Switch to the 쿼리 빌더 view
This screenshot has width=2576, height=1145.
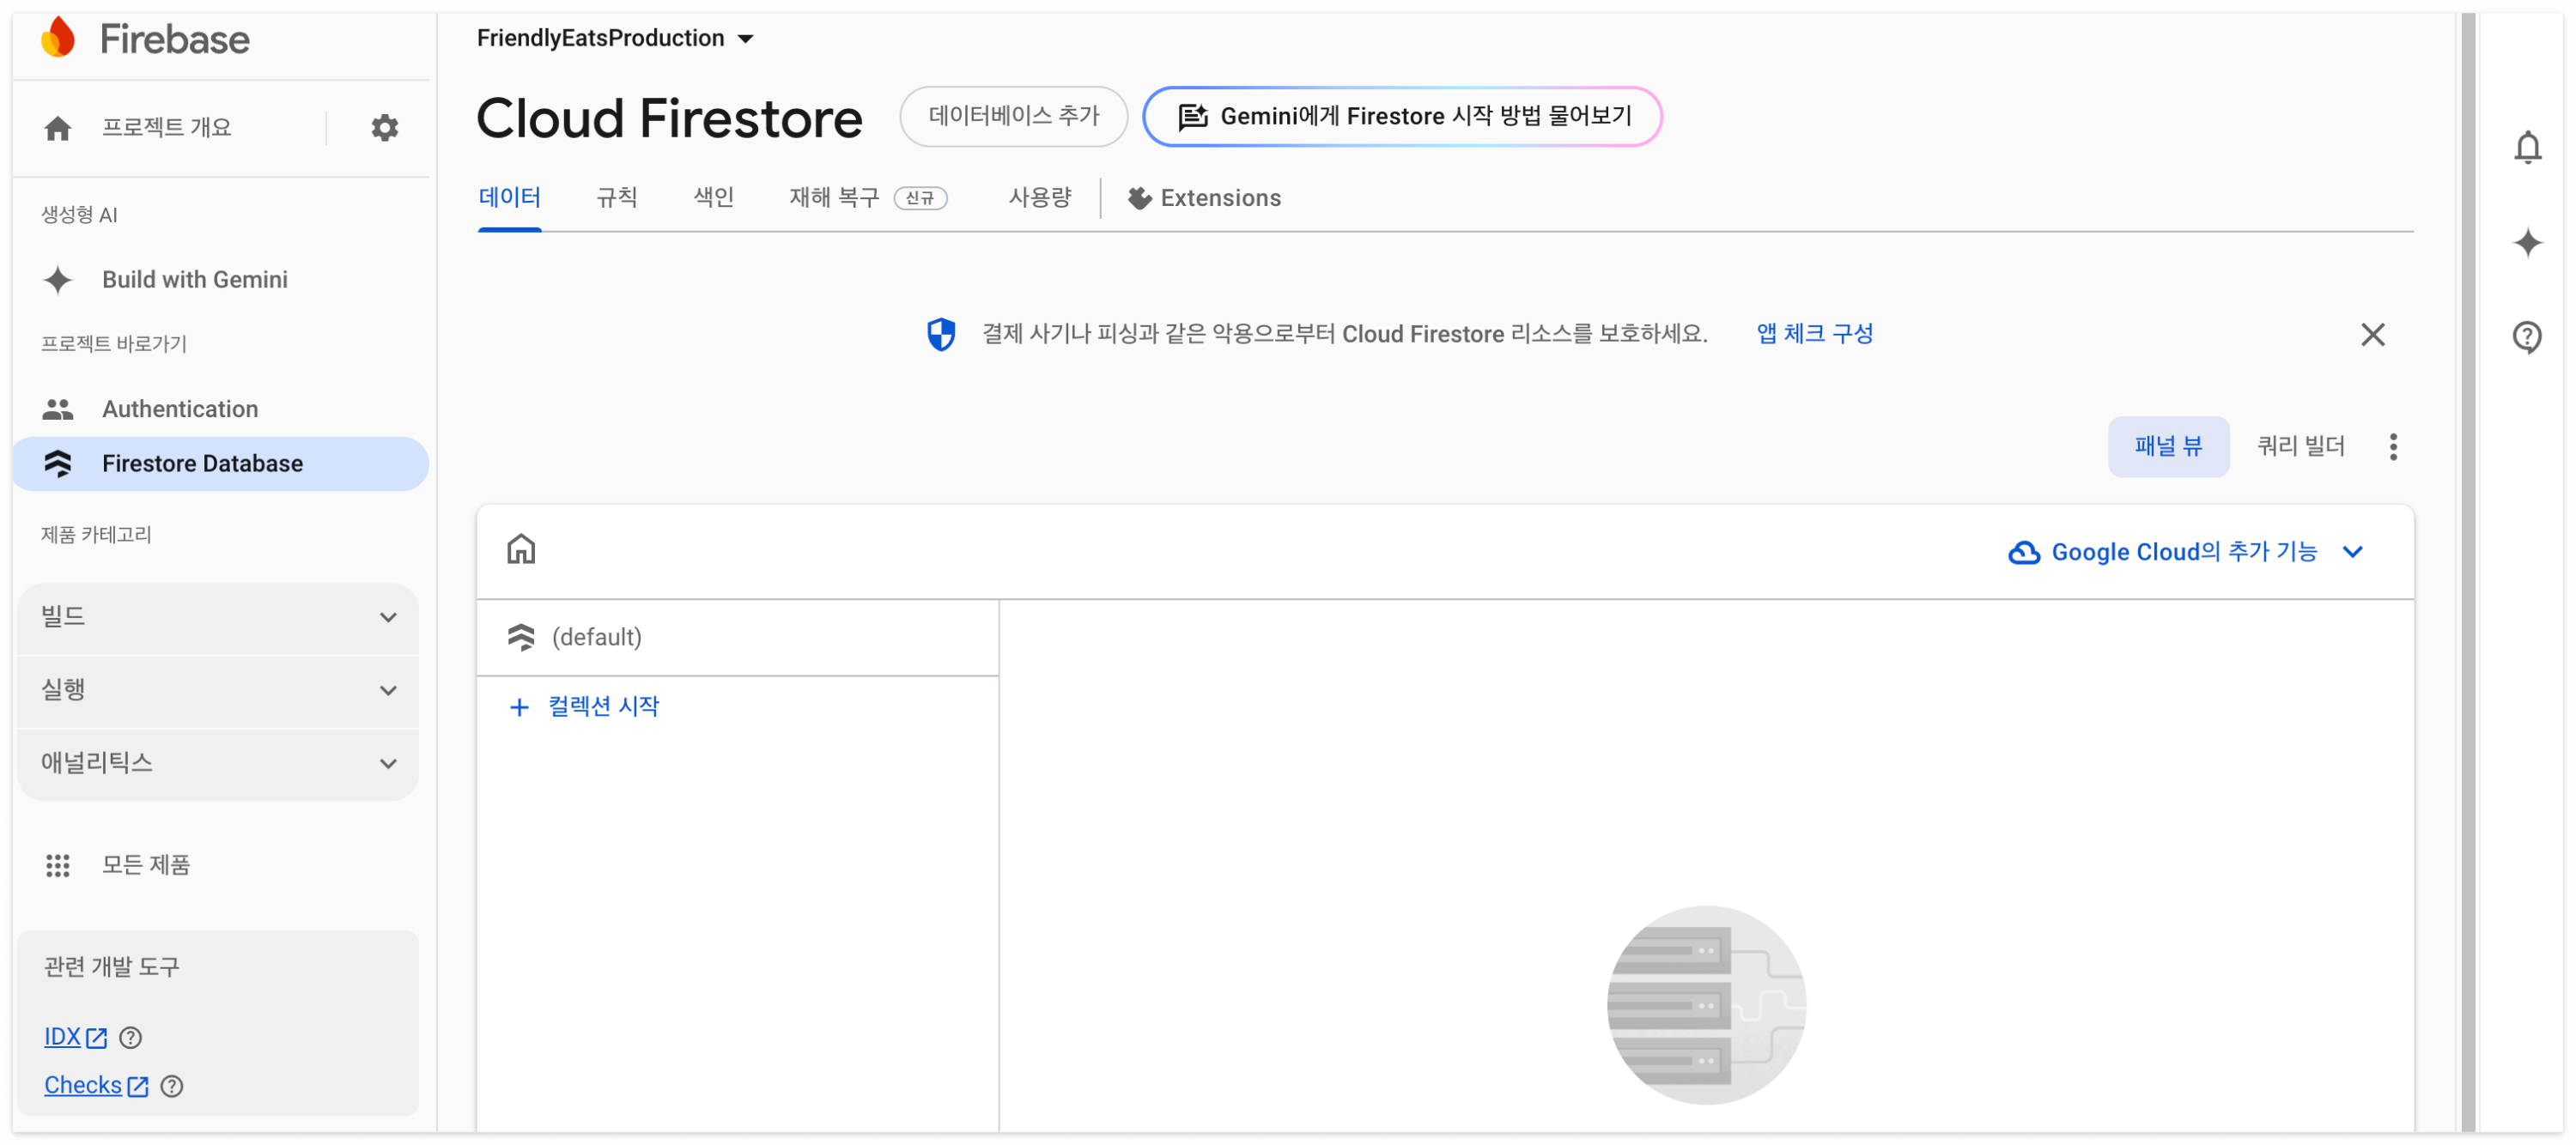2300,447
